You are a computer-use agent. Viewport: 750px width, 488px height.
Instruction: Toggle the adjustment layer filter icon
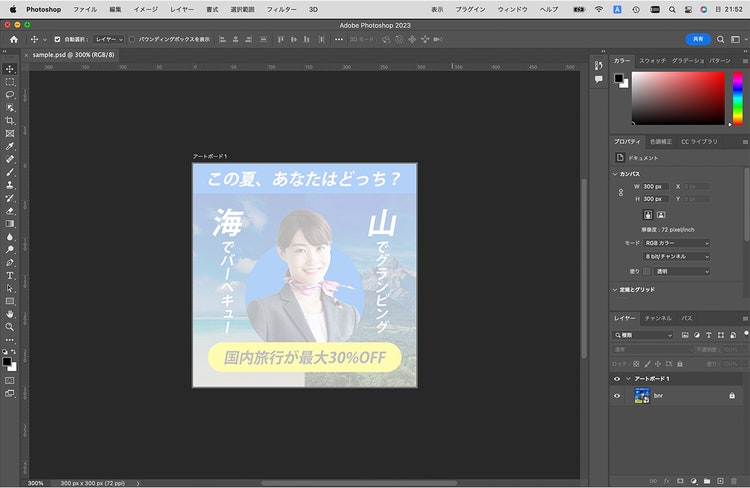pyautogui.click(x=697, y=335)
